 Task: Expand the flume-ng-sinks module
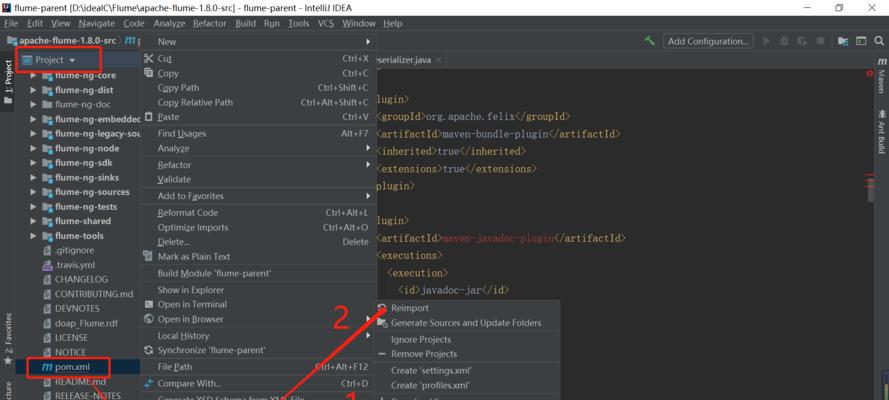point(33,177)
